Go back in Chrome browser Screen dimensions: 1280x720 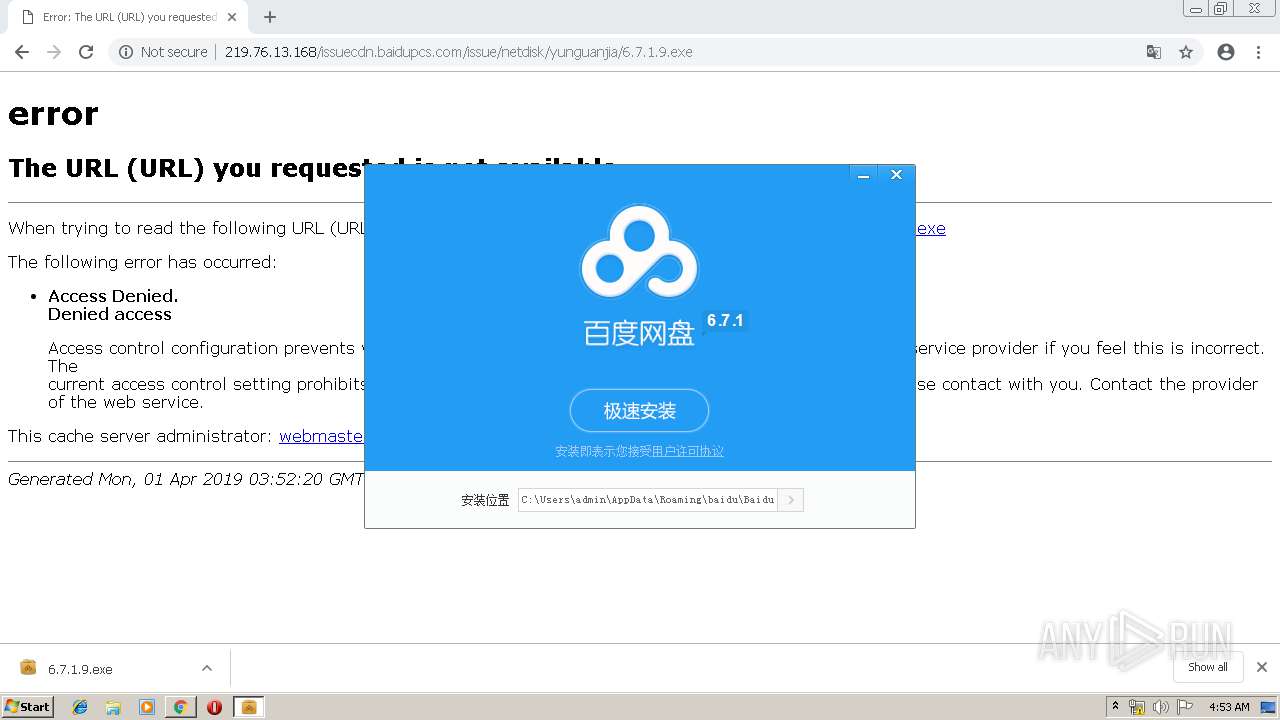22,52
